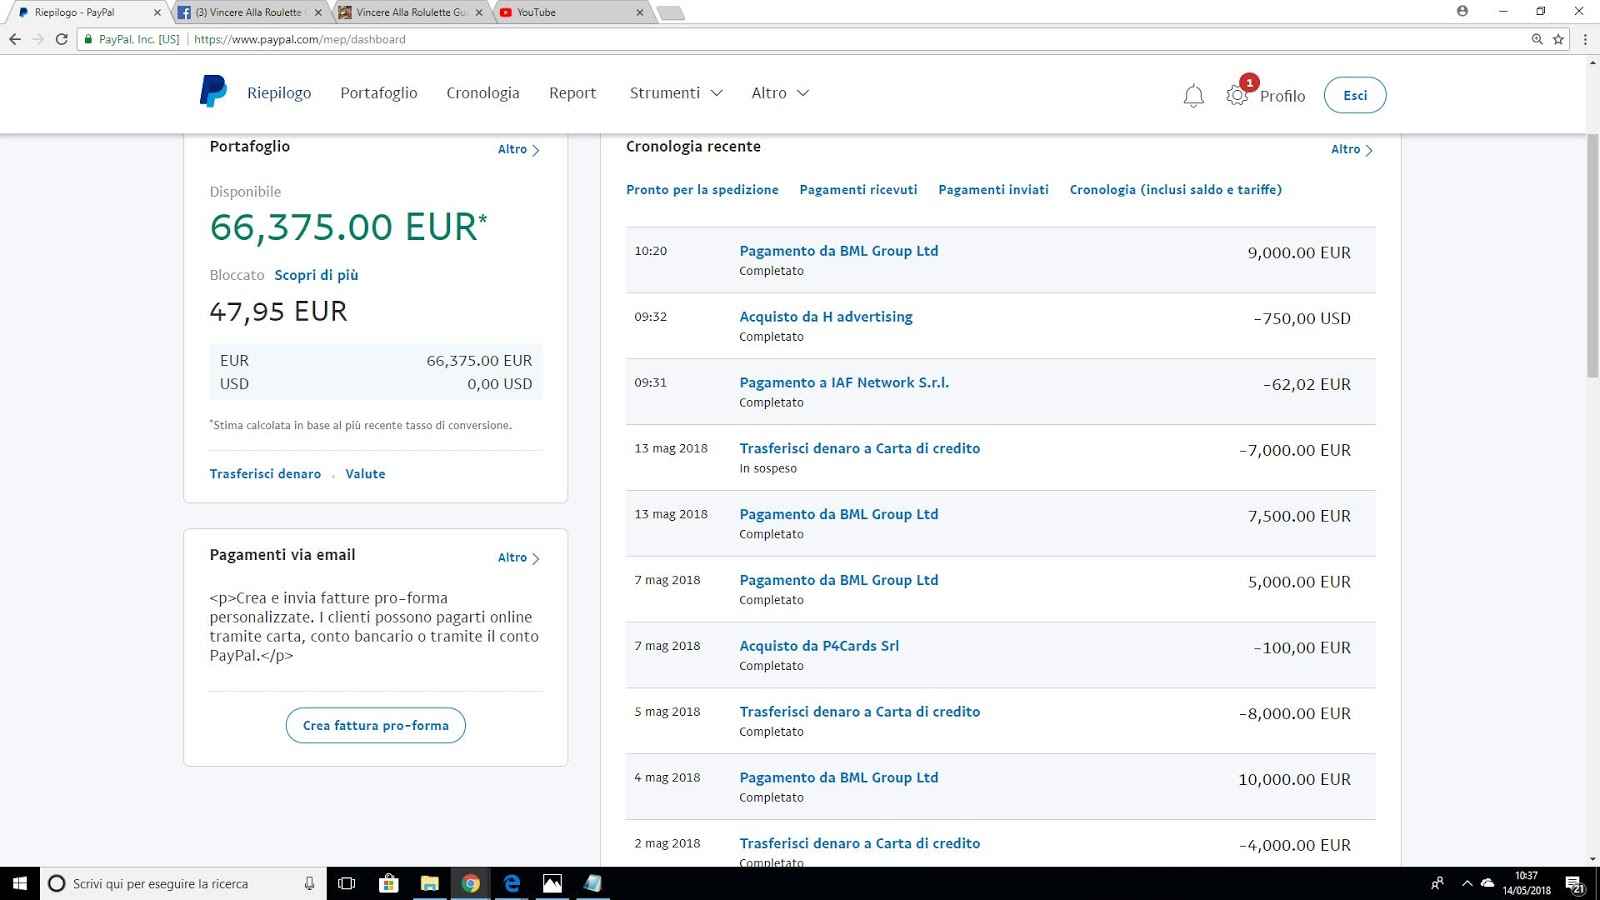Click the Windows search box

(180, 883)
